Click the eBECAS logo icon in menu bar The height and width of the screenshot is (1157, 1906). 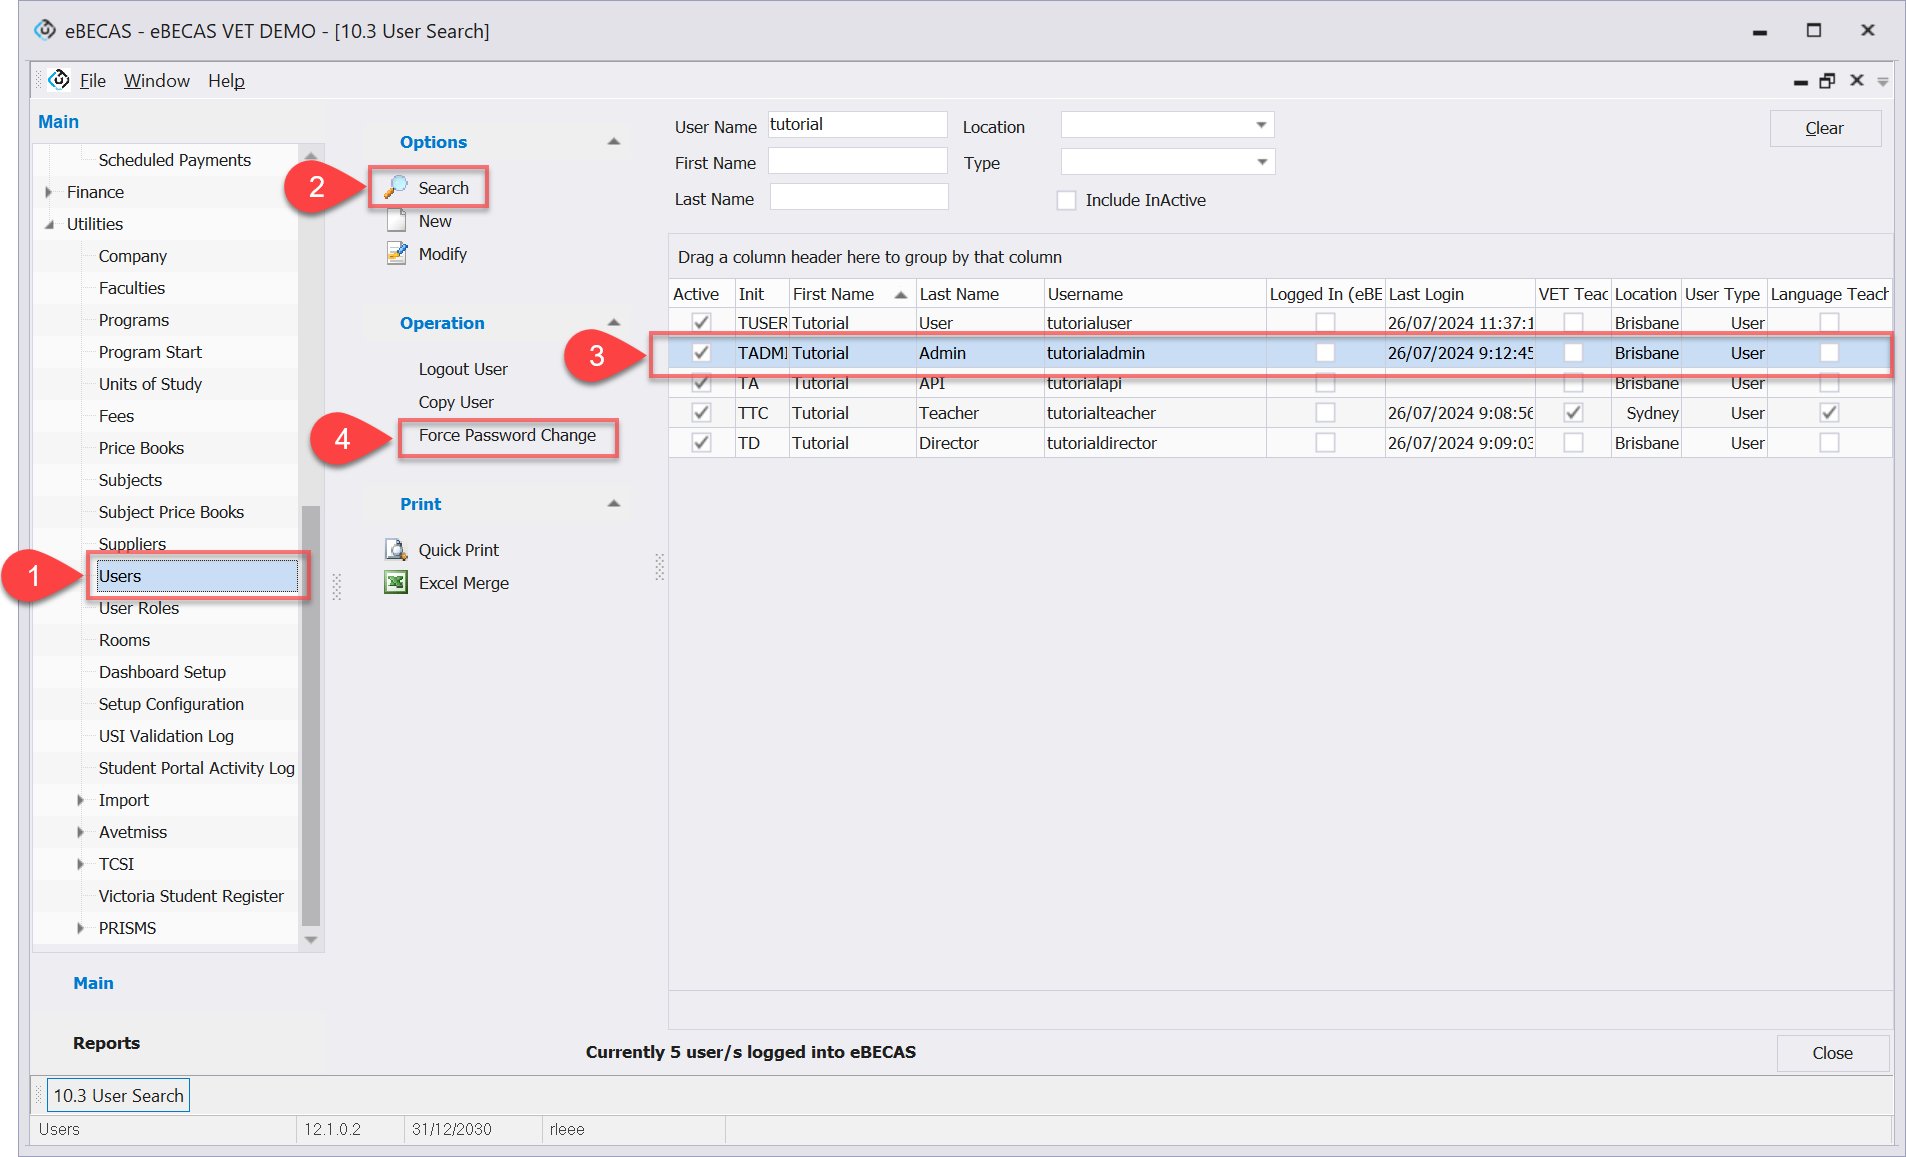[59, 80]
